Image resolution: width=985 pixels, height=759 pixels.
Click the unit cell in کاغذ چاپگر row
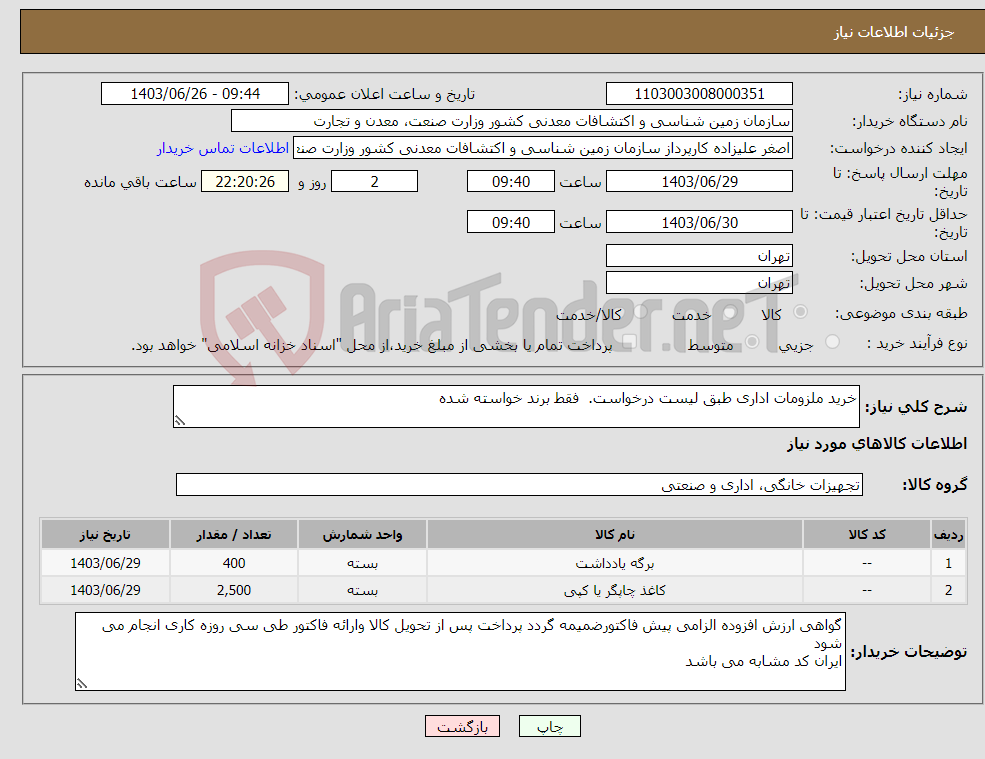[362, 590]
